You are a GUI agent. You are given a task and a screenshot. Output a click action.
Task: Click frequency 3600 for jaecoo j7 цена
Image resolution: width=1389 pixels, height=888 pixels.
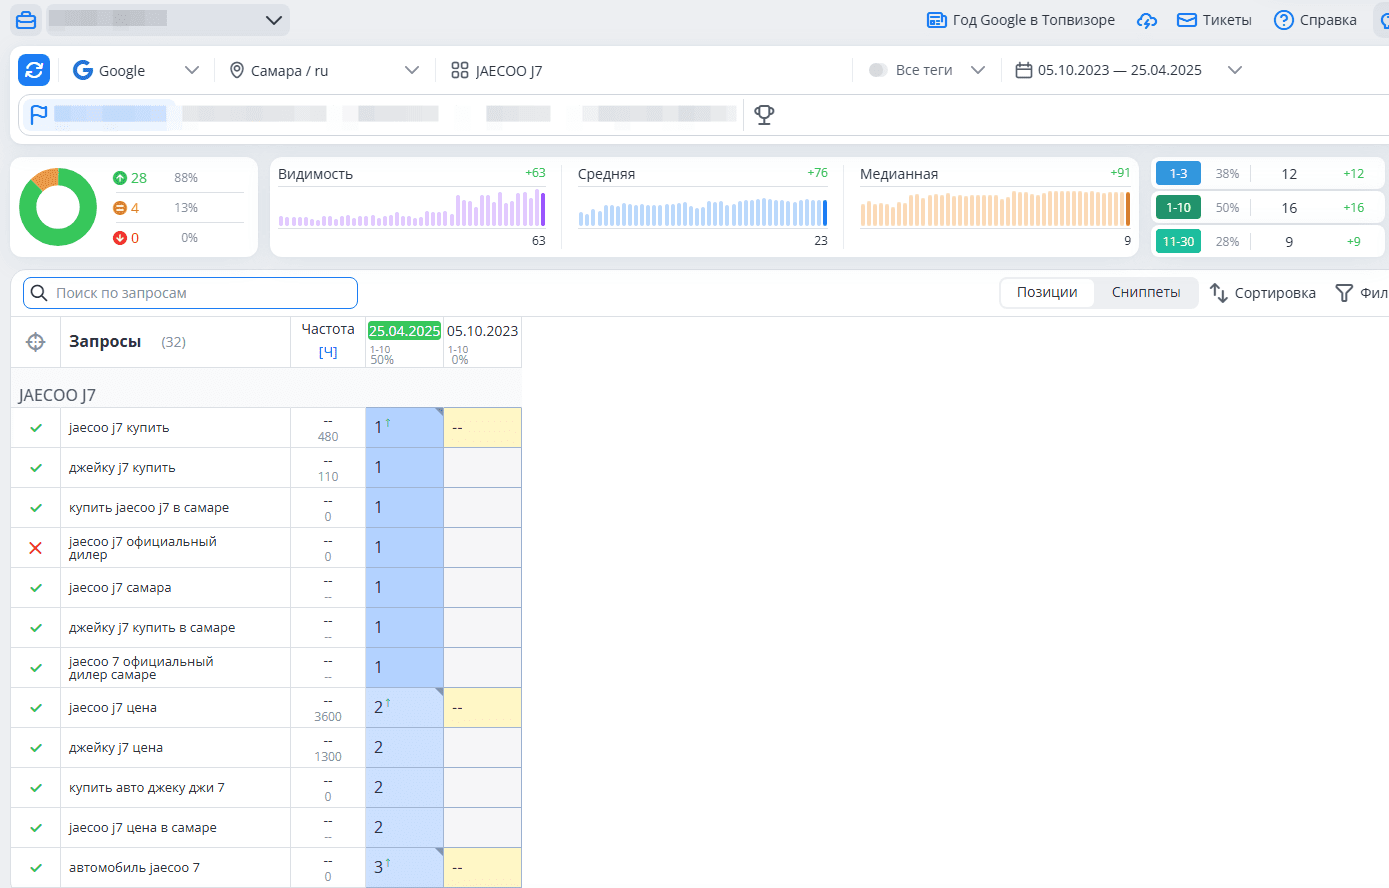(x=328, y=717)
